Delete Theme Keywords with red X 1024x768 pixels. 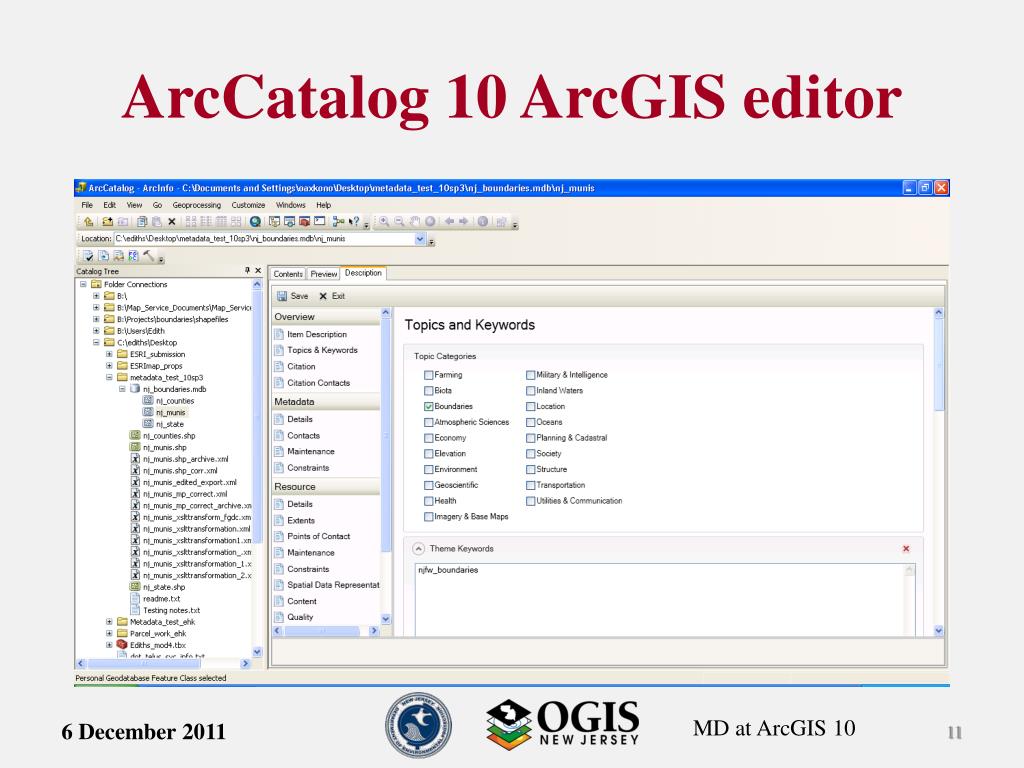[x=906, y=549]
